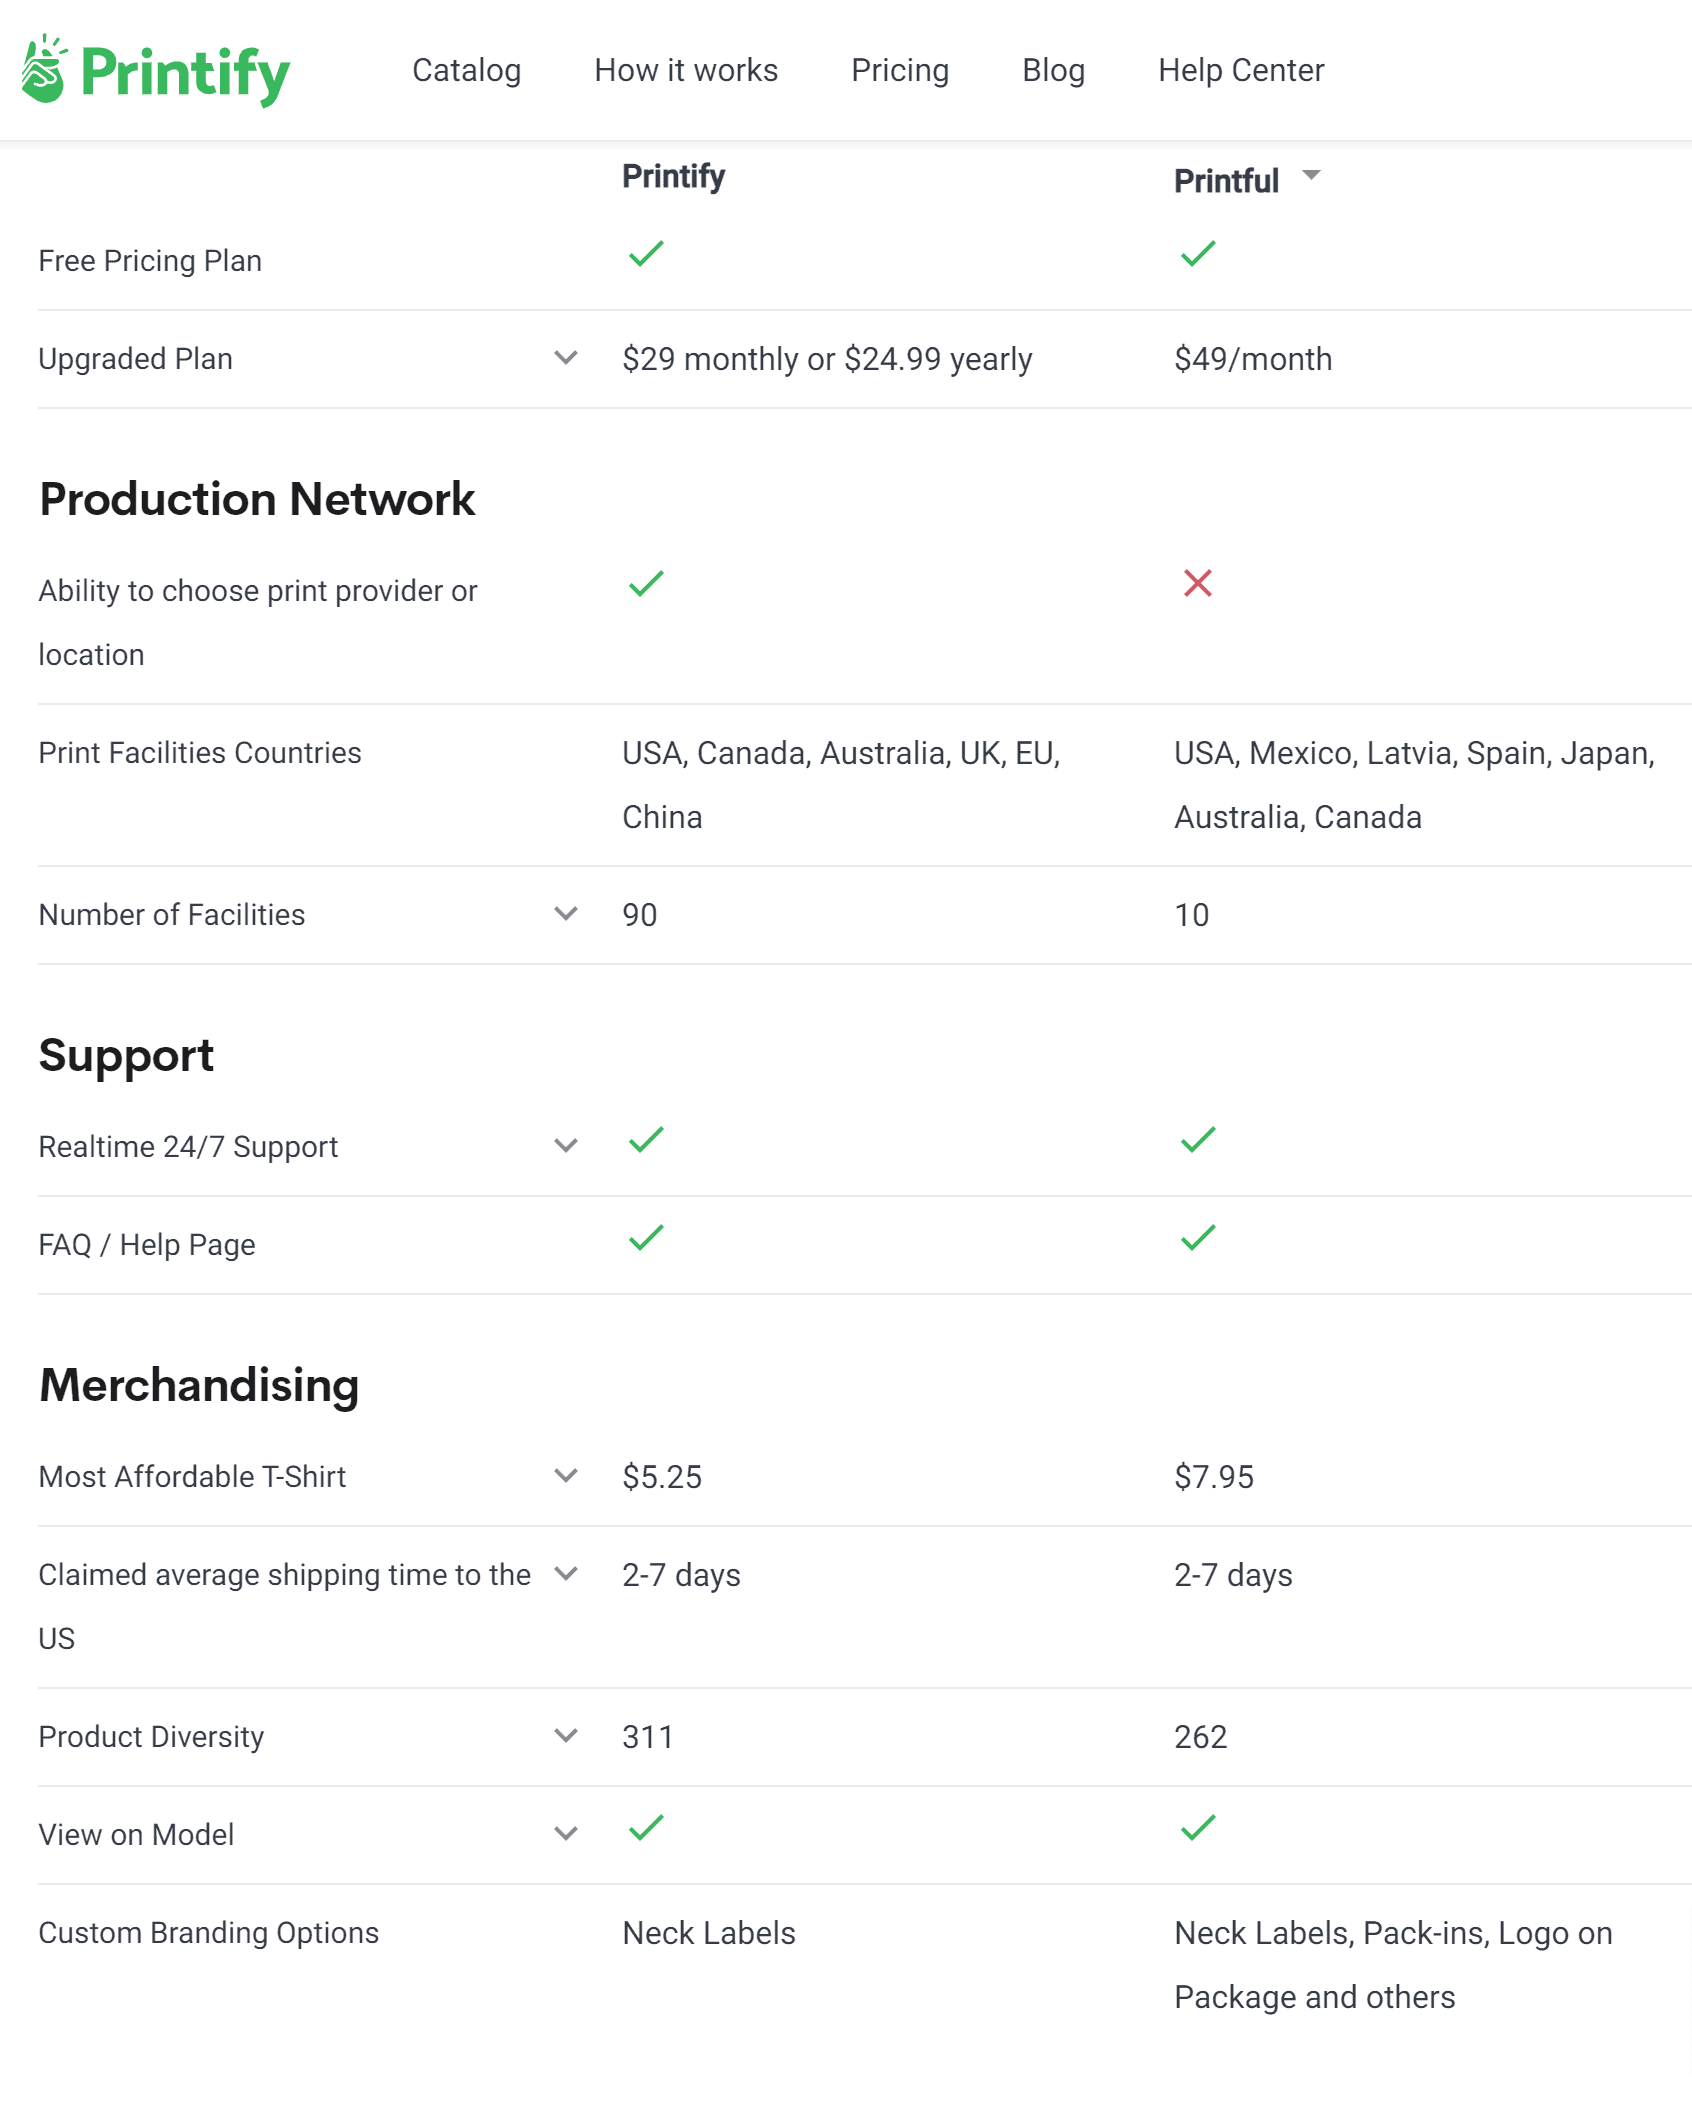The image size is (1692, 2116).
Task: Open the How it works link
Action: point(685,70)
